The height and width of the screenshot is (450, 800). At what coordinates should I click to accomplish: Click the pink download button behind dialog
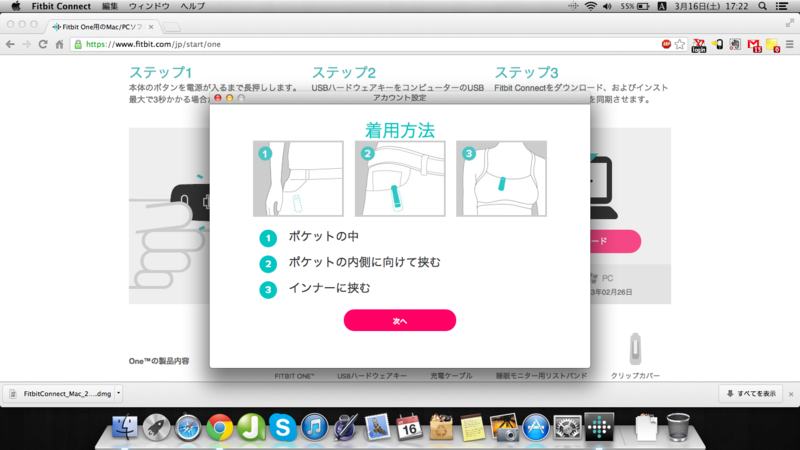point(615,241)
